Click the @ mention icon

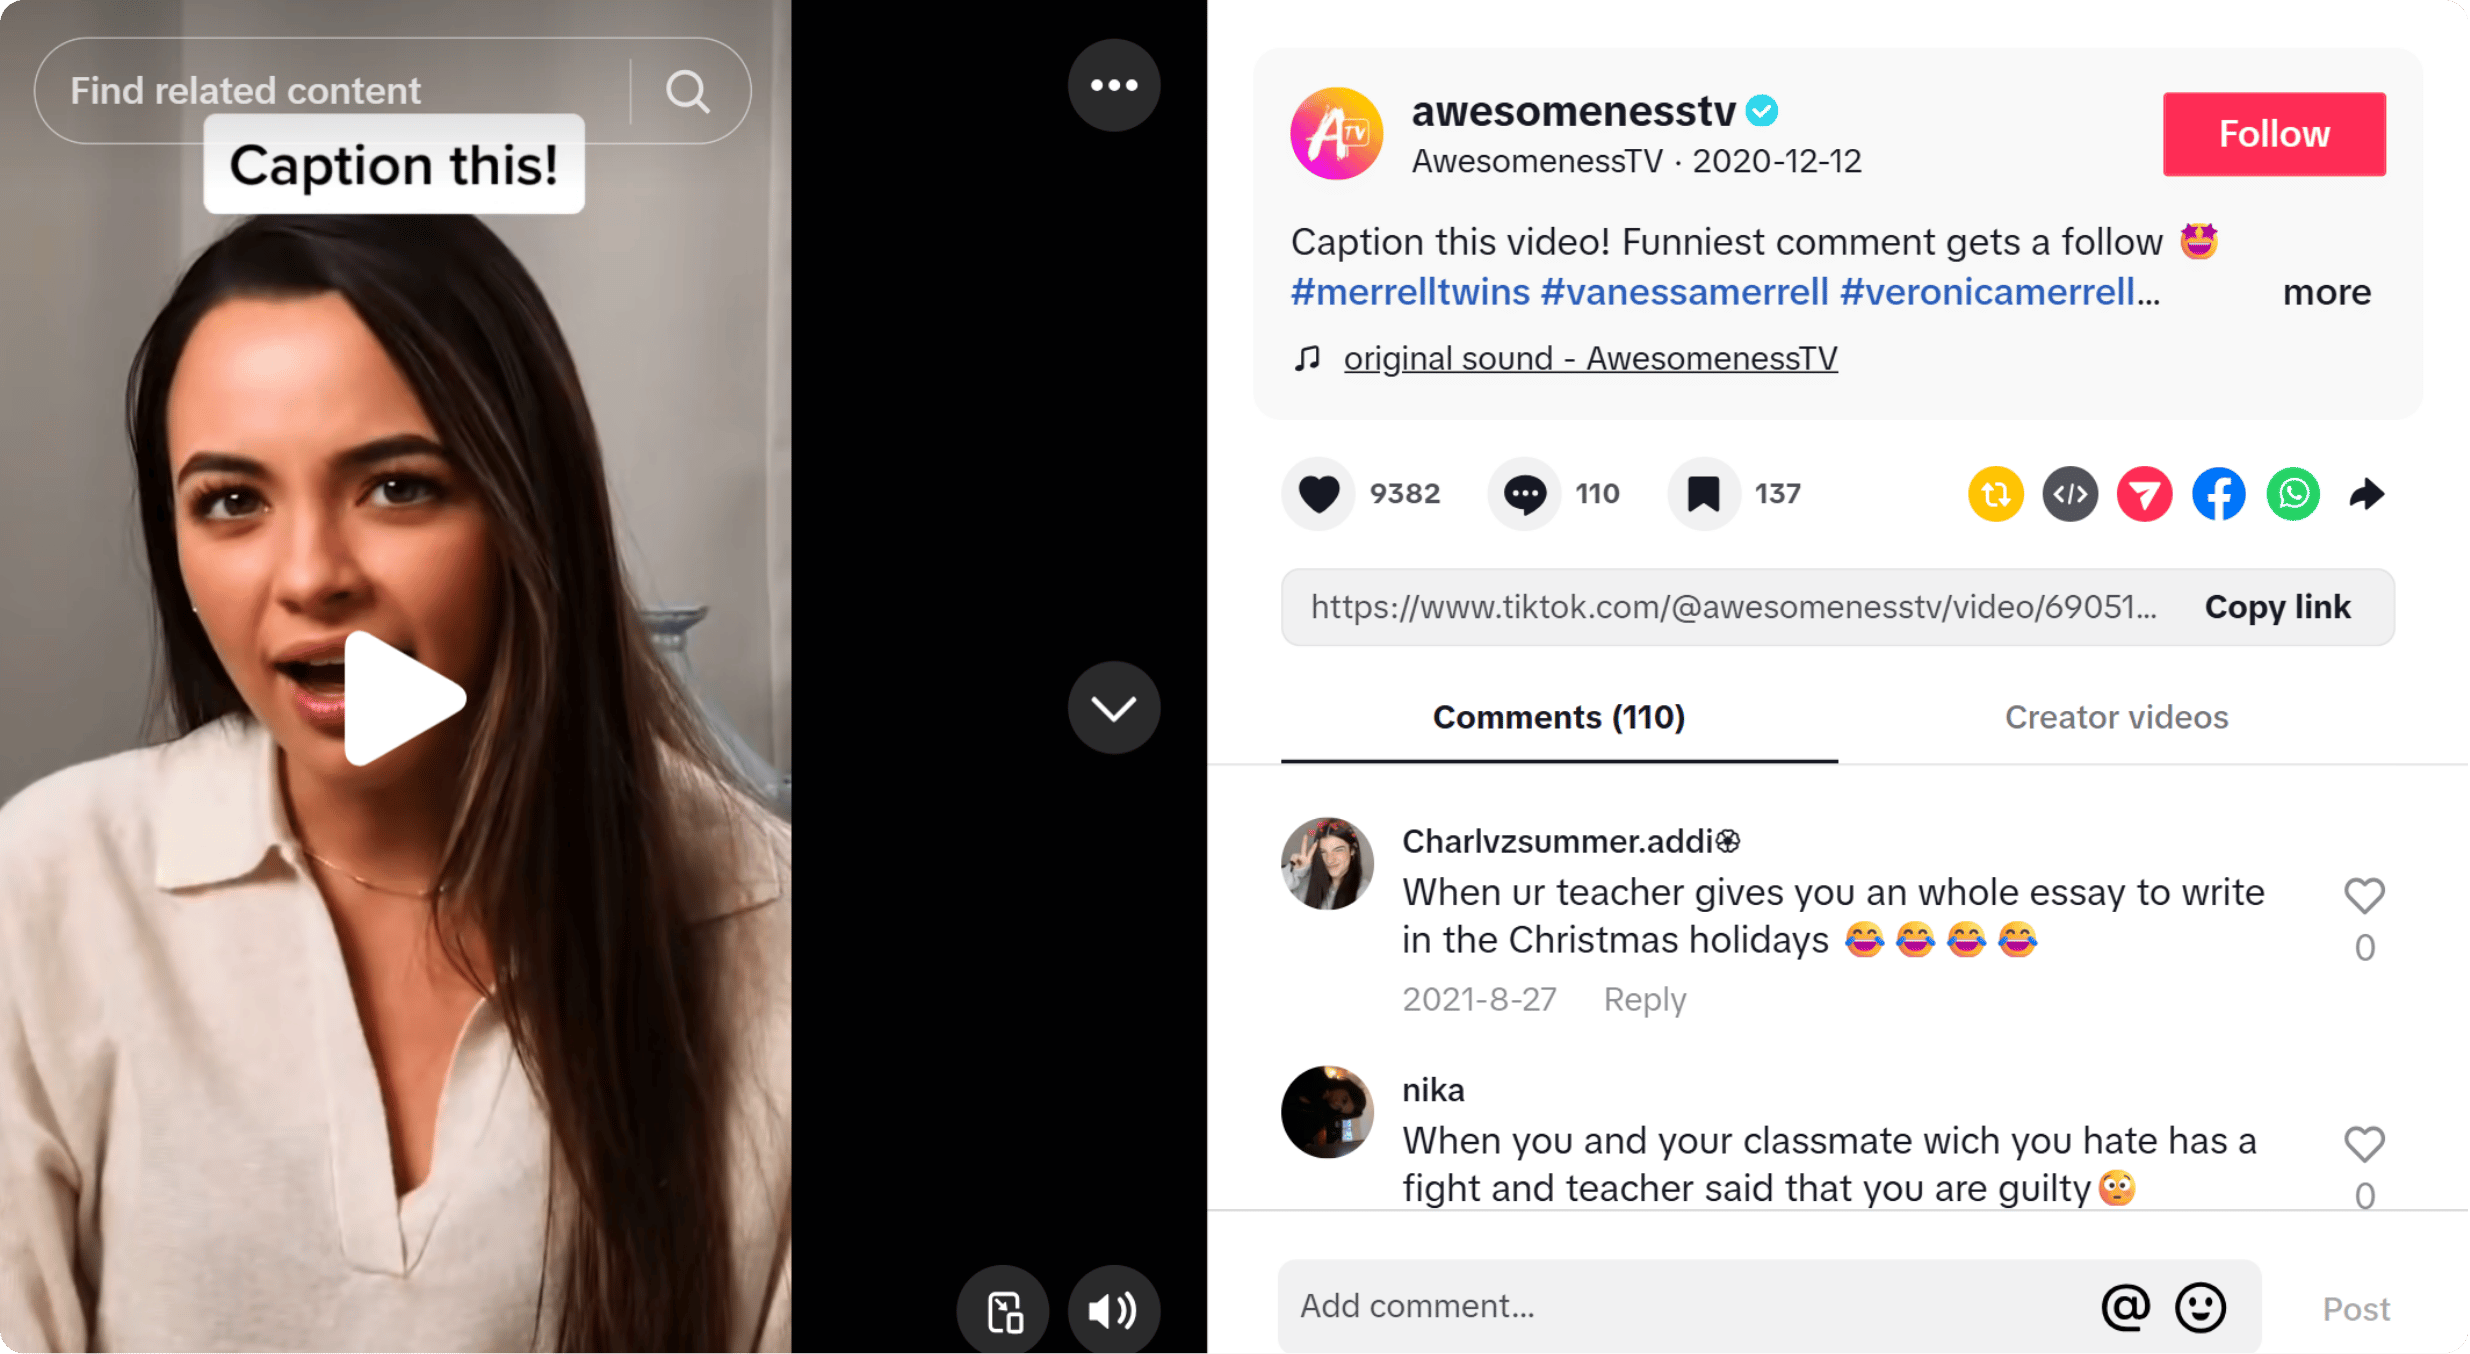2125,1307
